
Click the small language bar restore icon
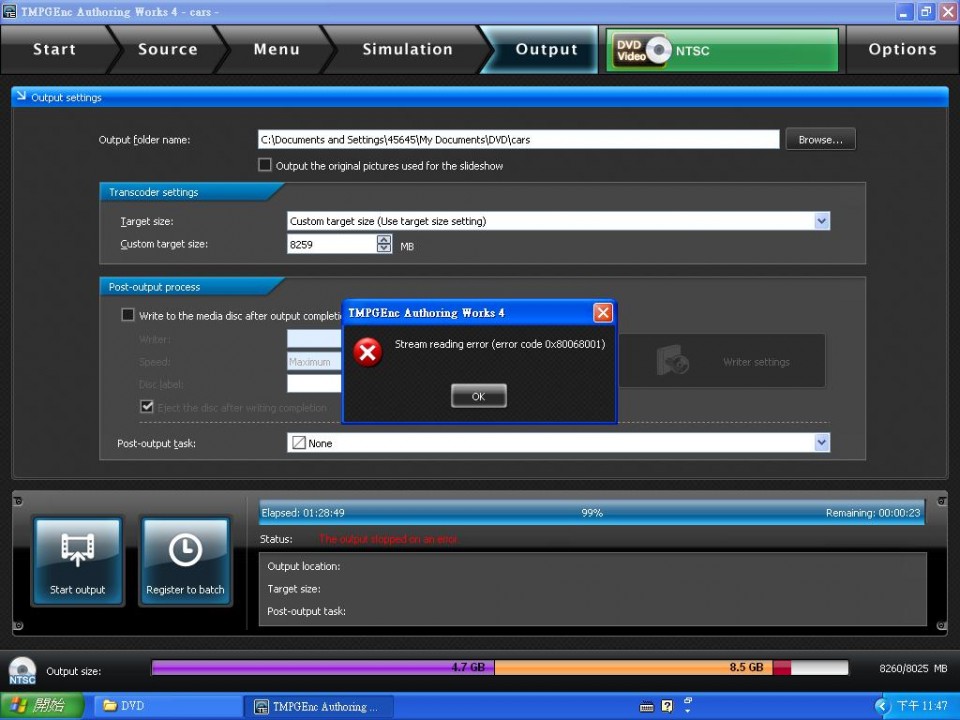pos(688,702)
